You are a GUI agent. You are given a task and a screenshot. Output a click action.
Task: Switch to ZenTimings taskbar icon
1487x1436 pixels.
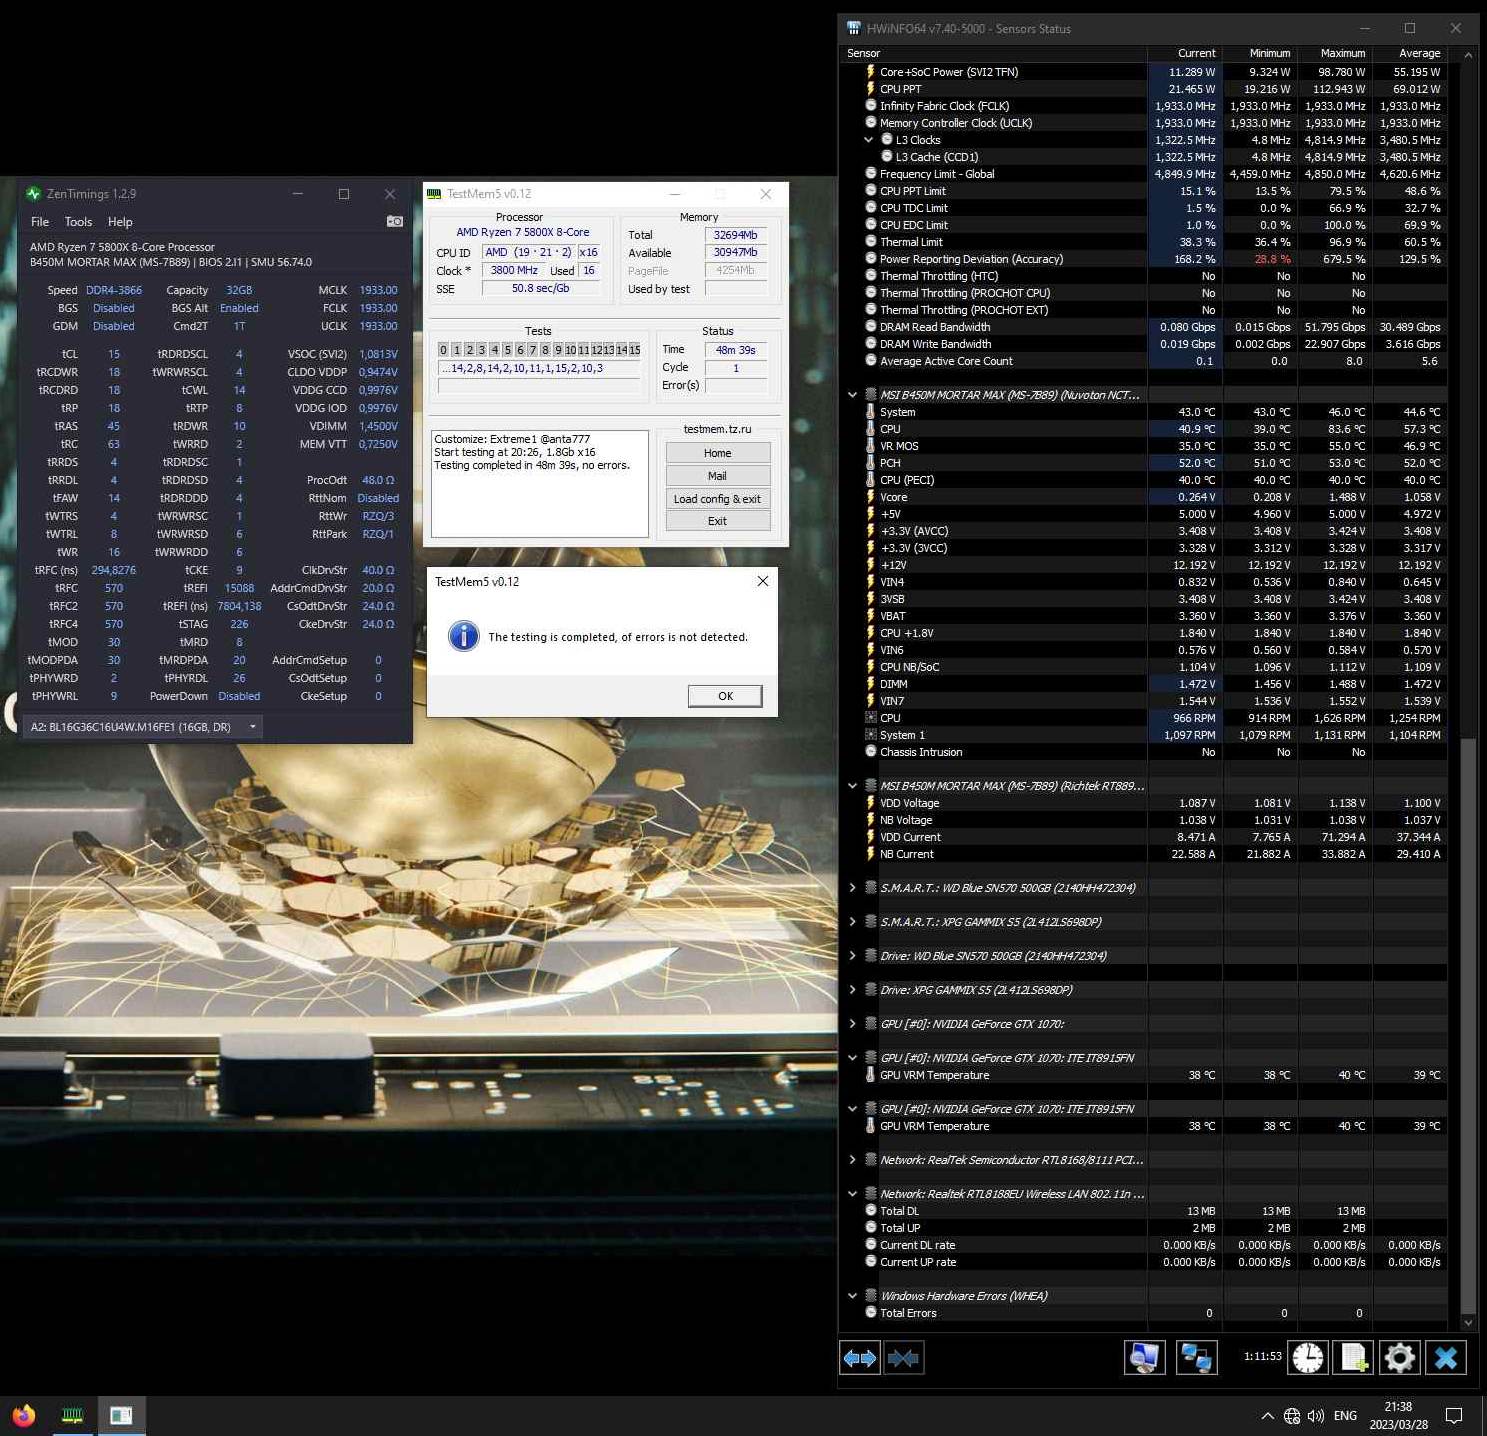coord(121,1415)
